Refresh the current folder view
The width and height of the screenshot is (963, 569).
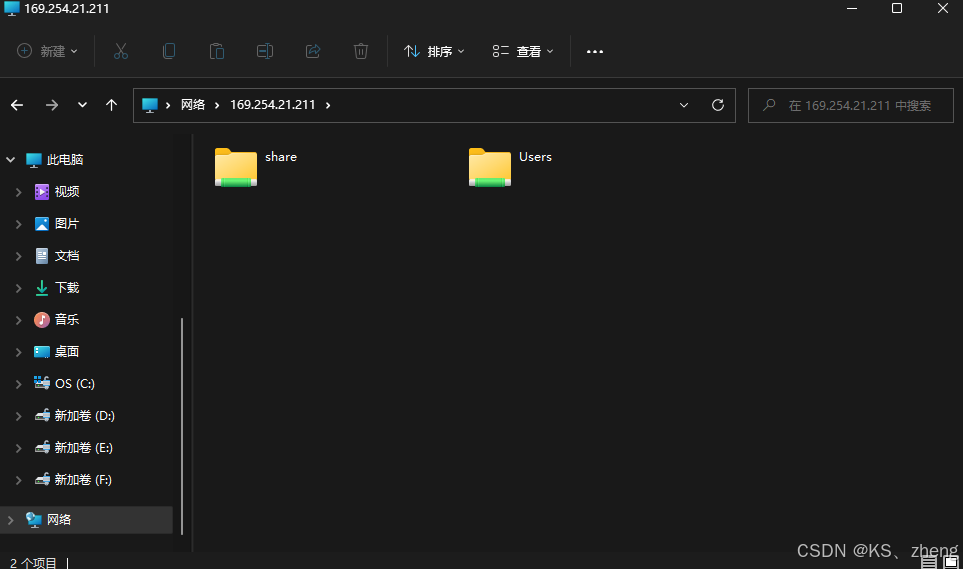[x=717, y=105]
